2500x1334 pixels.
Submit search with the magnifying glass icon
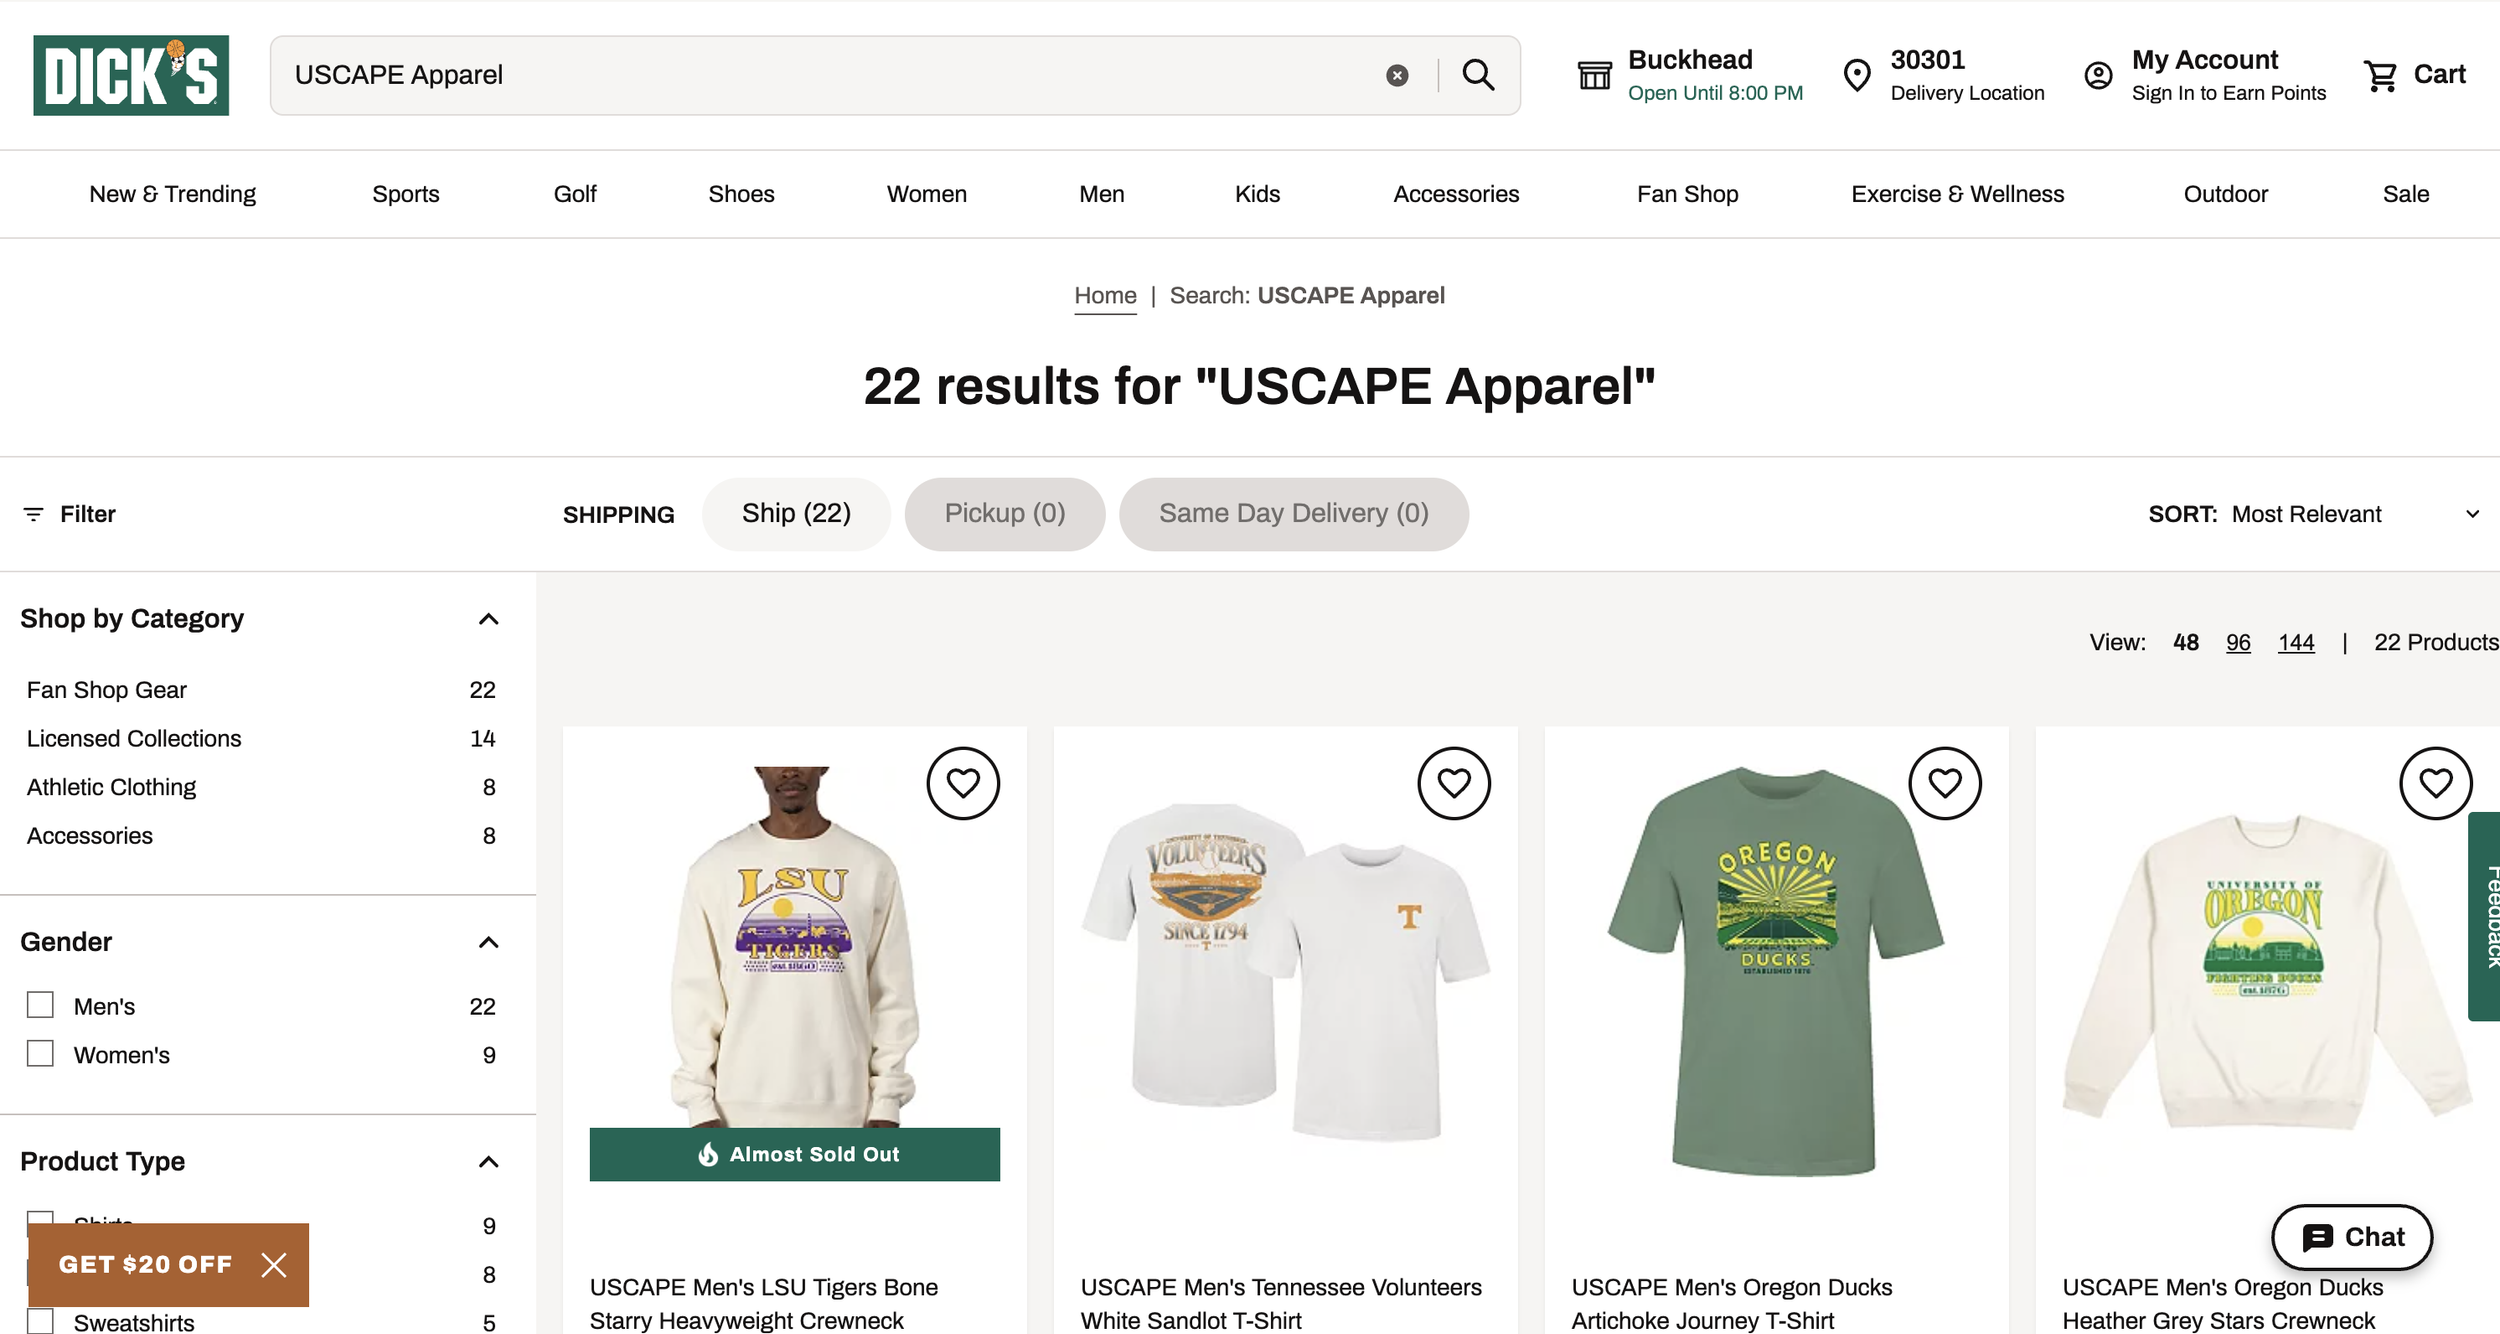(x=1478, y=75)
